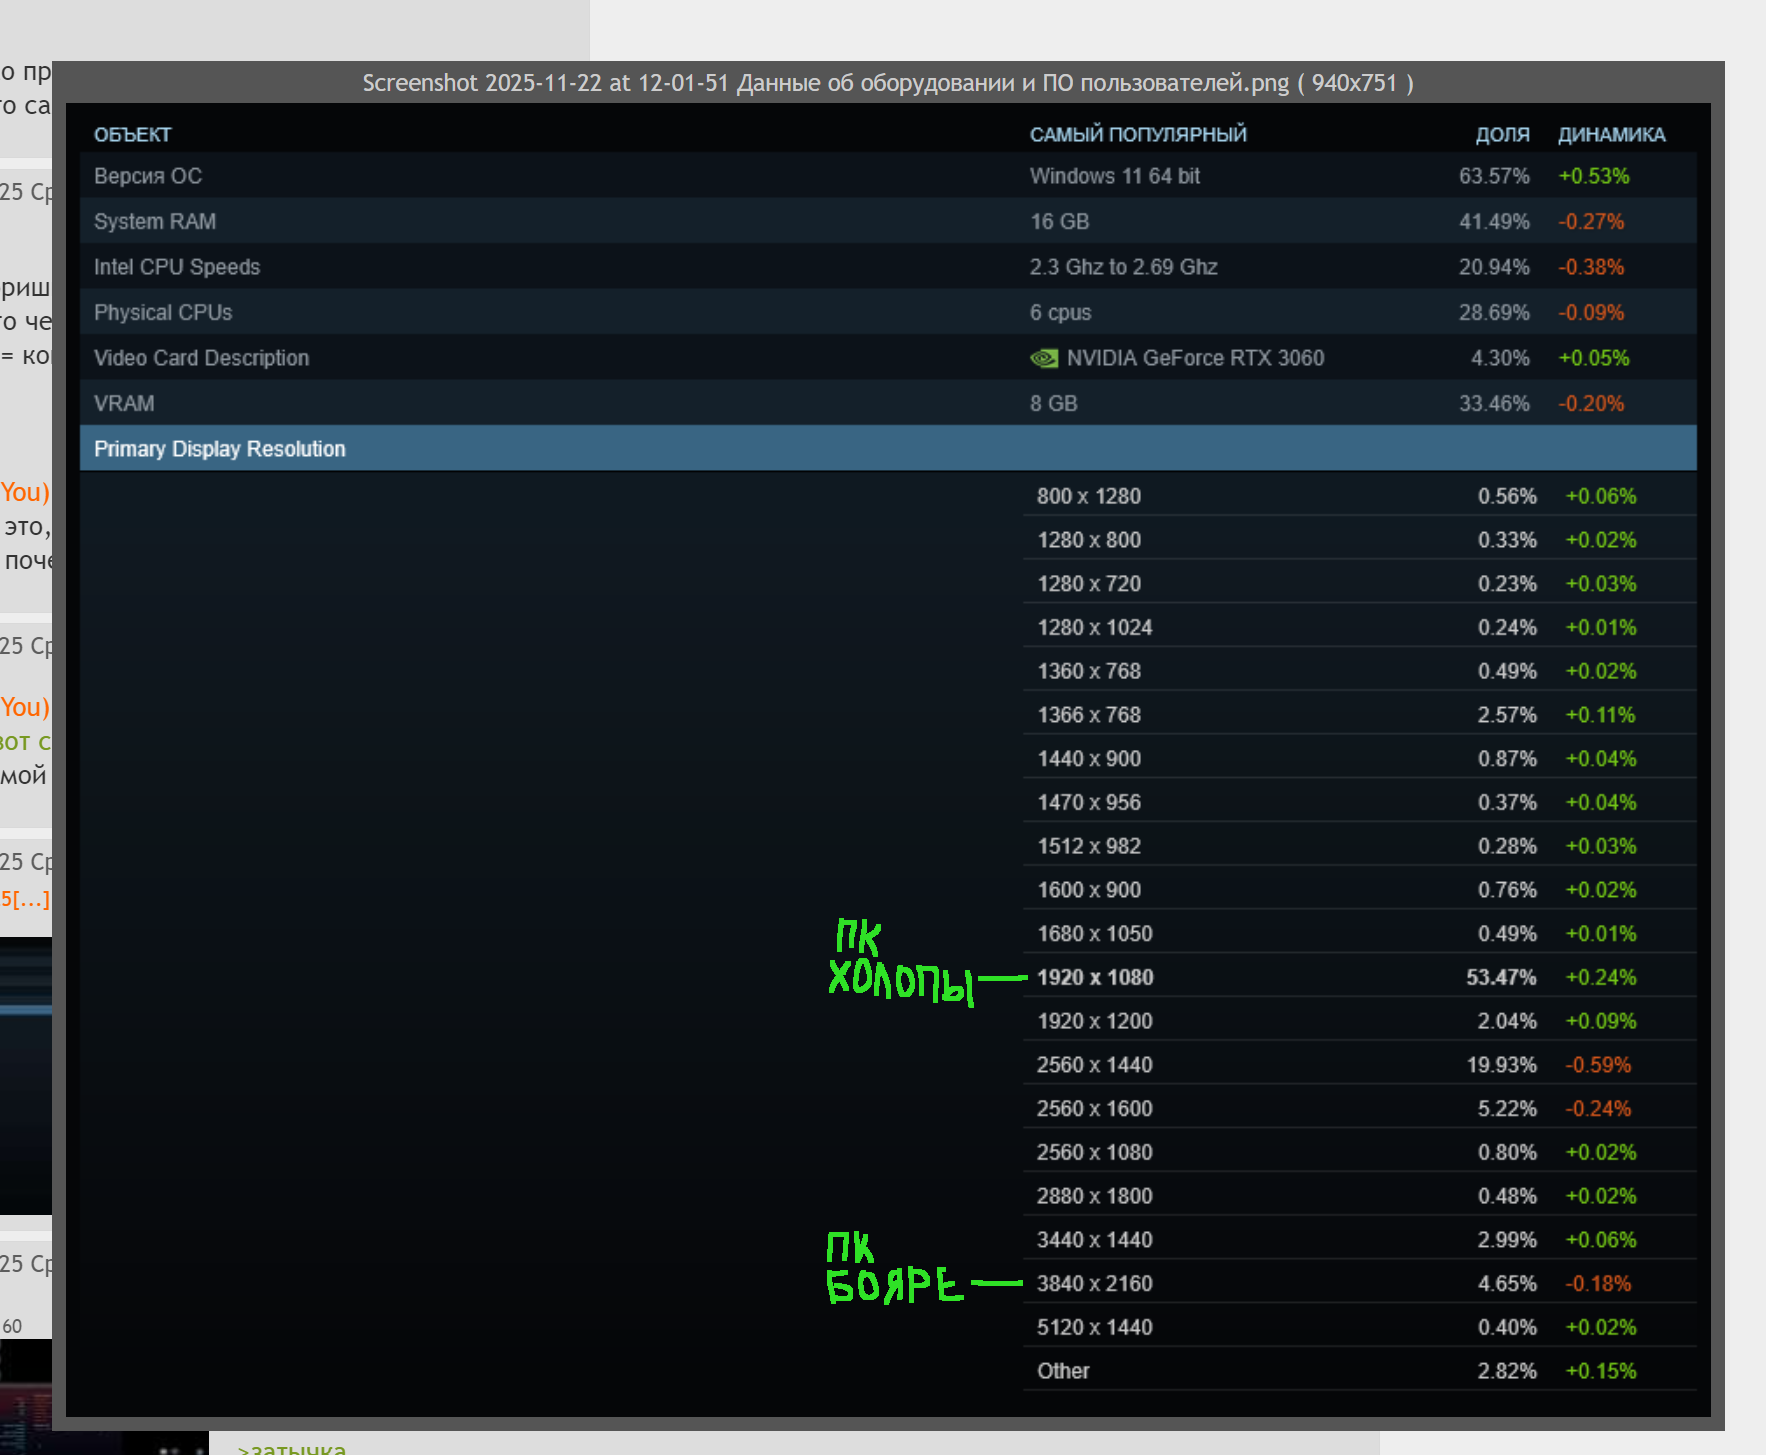Click the +0.53% change for Версия ОС
The width and height of the screenshot is (1766, 1455).
[x=1594, y=176]
